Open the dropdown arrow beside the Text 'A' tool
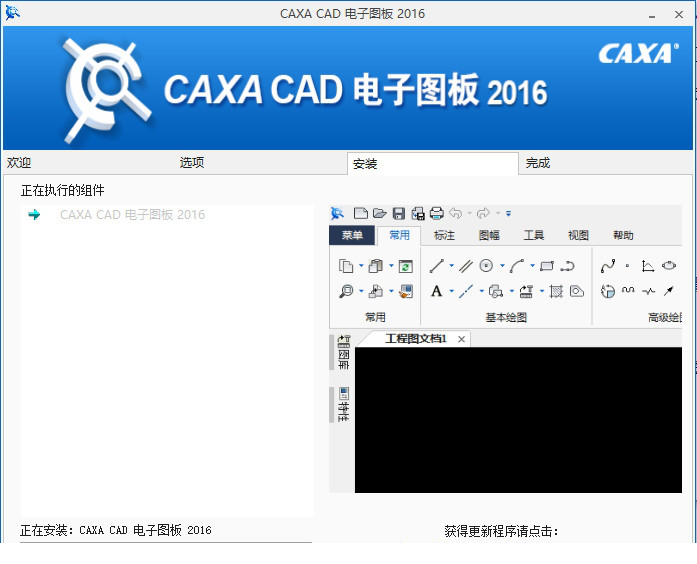 pyautogui.click(x=452, y=291)
